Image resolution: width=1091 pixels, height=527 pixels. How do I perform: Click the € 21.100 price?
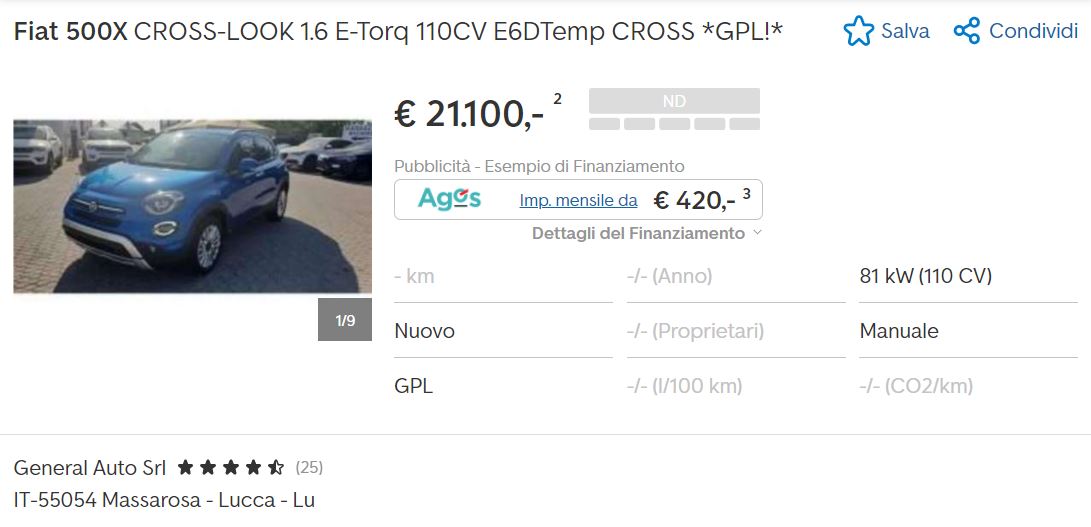[x=469, y=114]
